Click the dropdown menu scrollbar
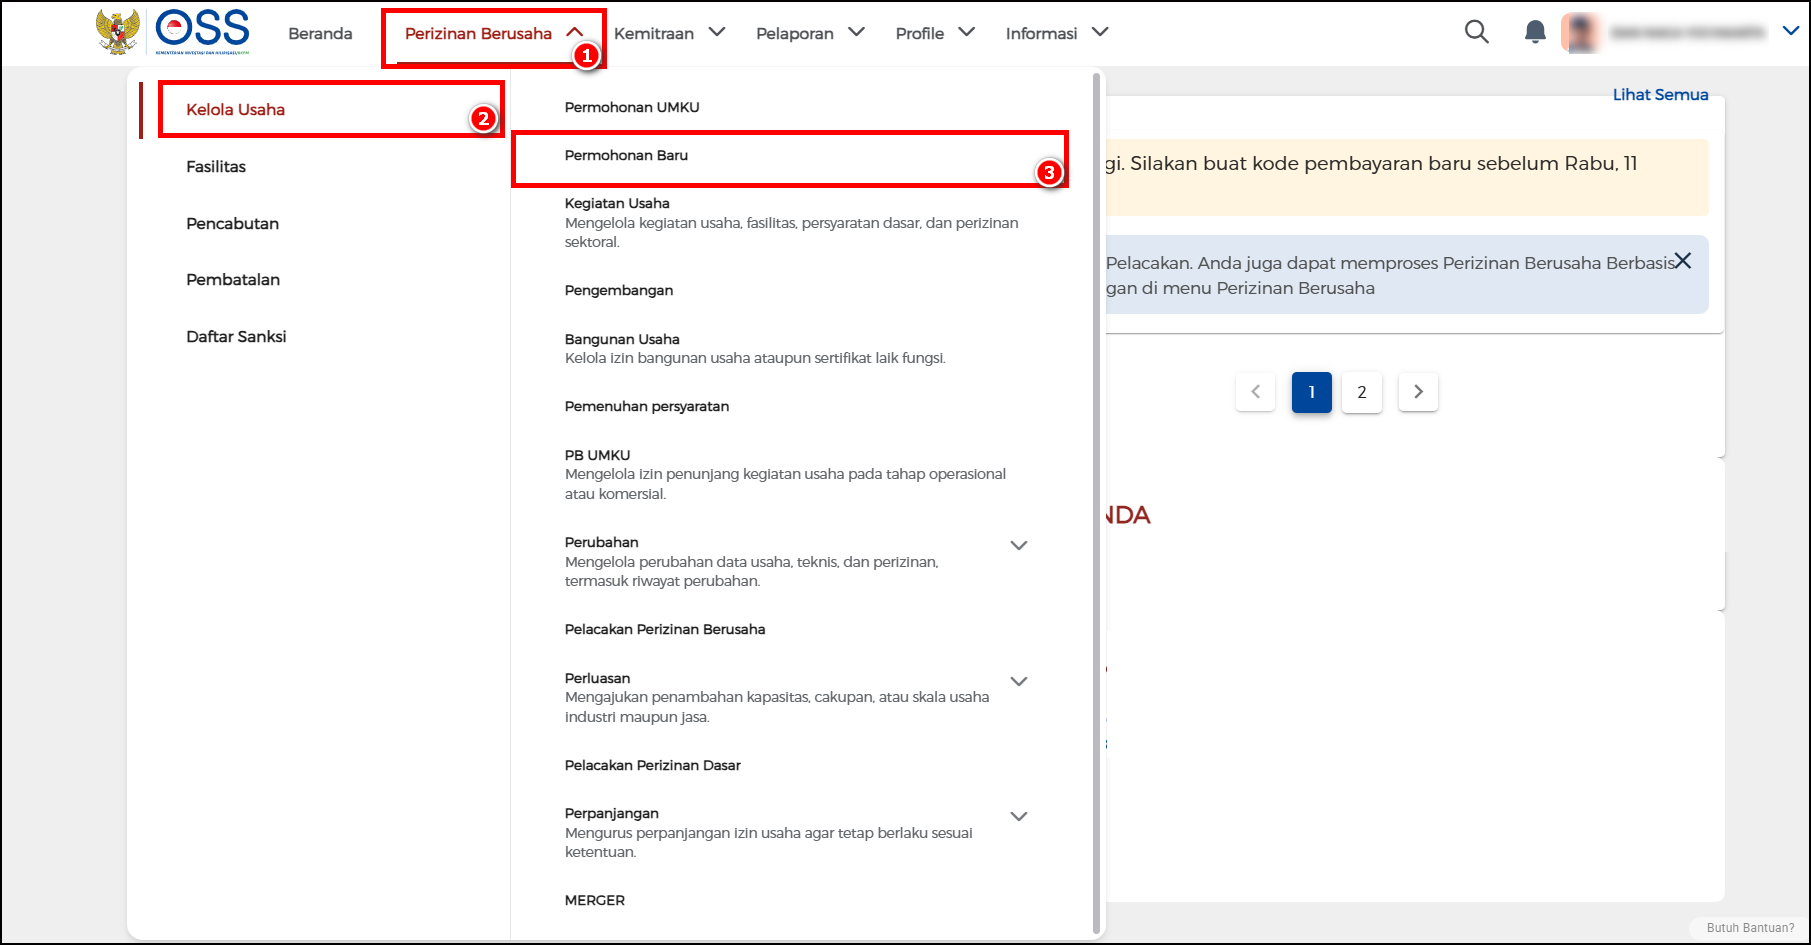Screen dimensions: 1811x945 coord(1096,500)
